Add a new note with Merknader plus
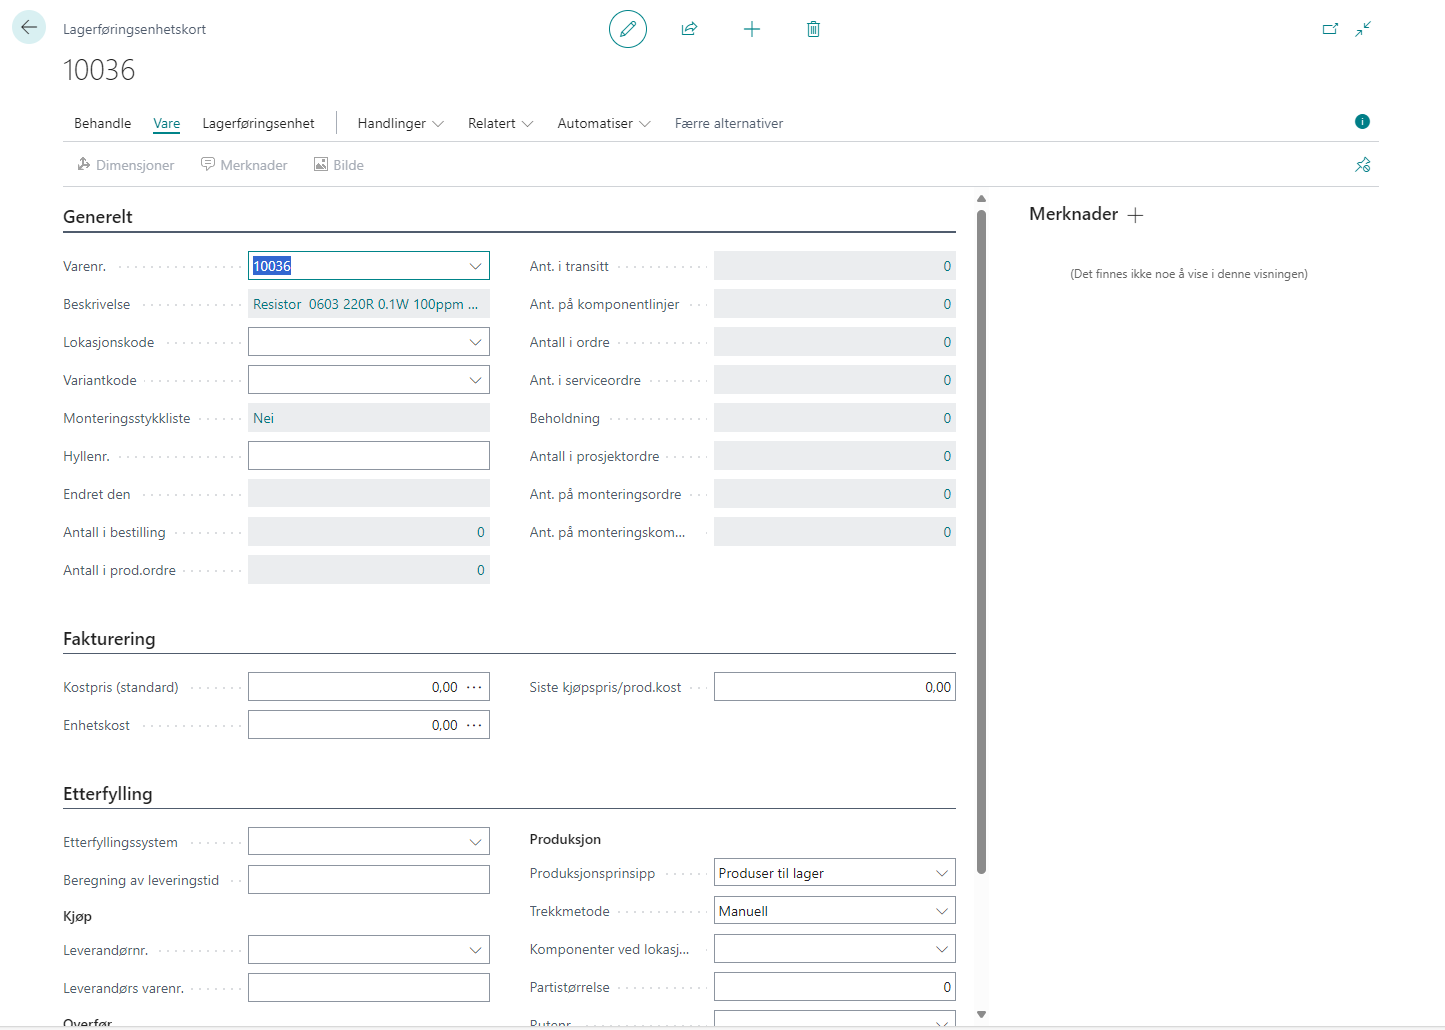The height and width of the screenshot is (1030, 1445). [x=1135, y=215]
